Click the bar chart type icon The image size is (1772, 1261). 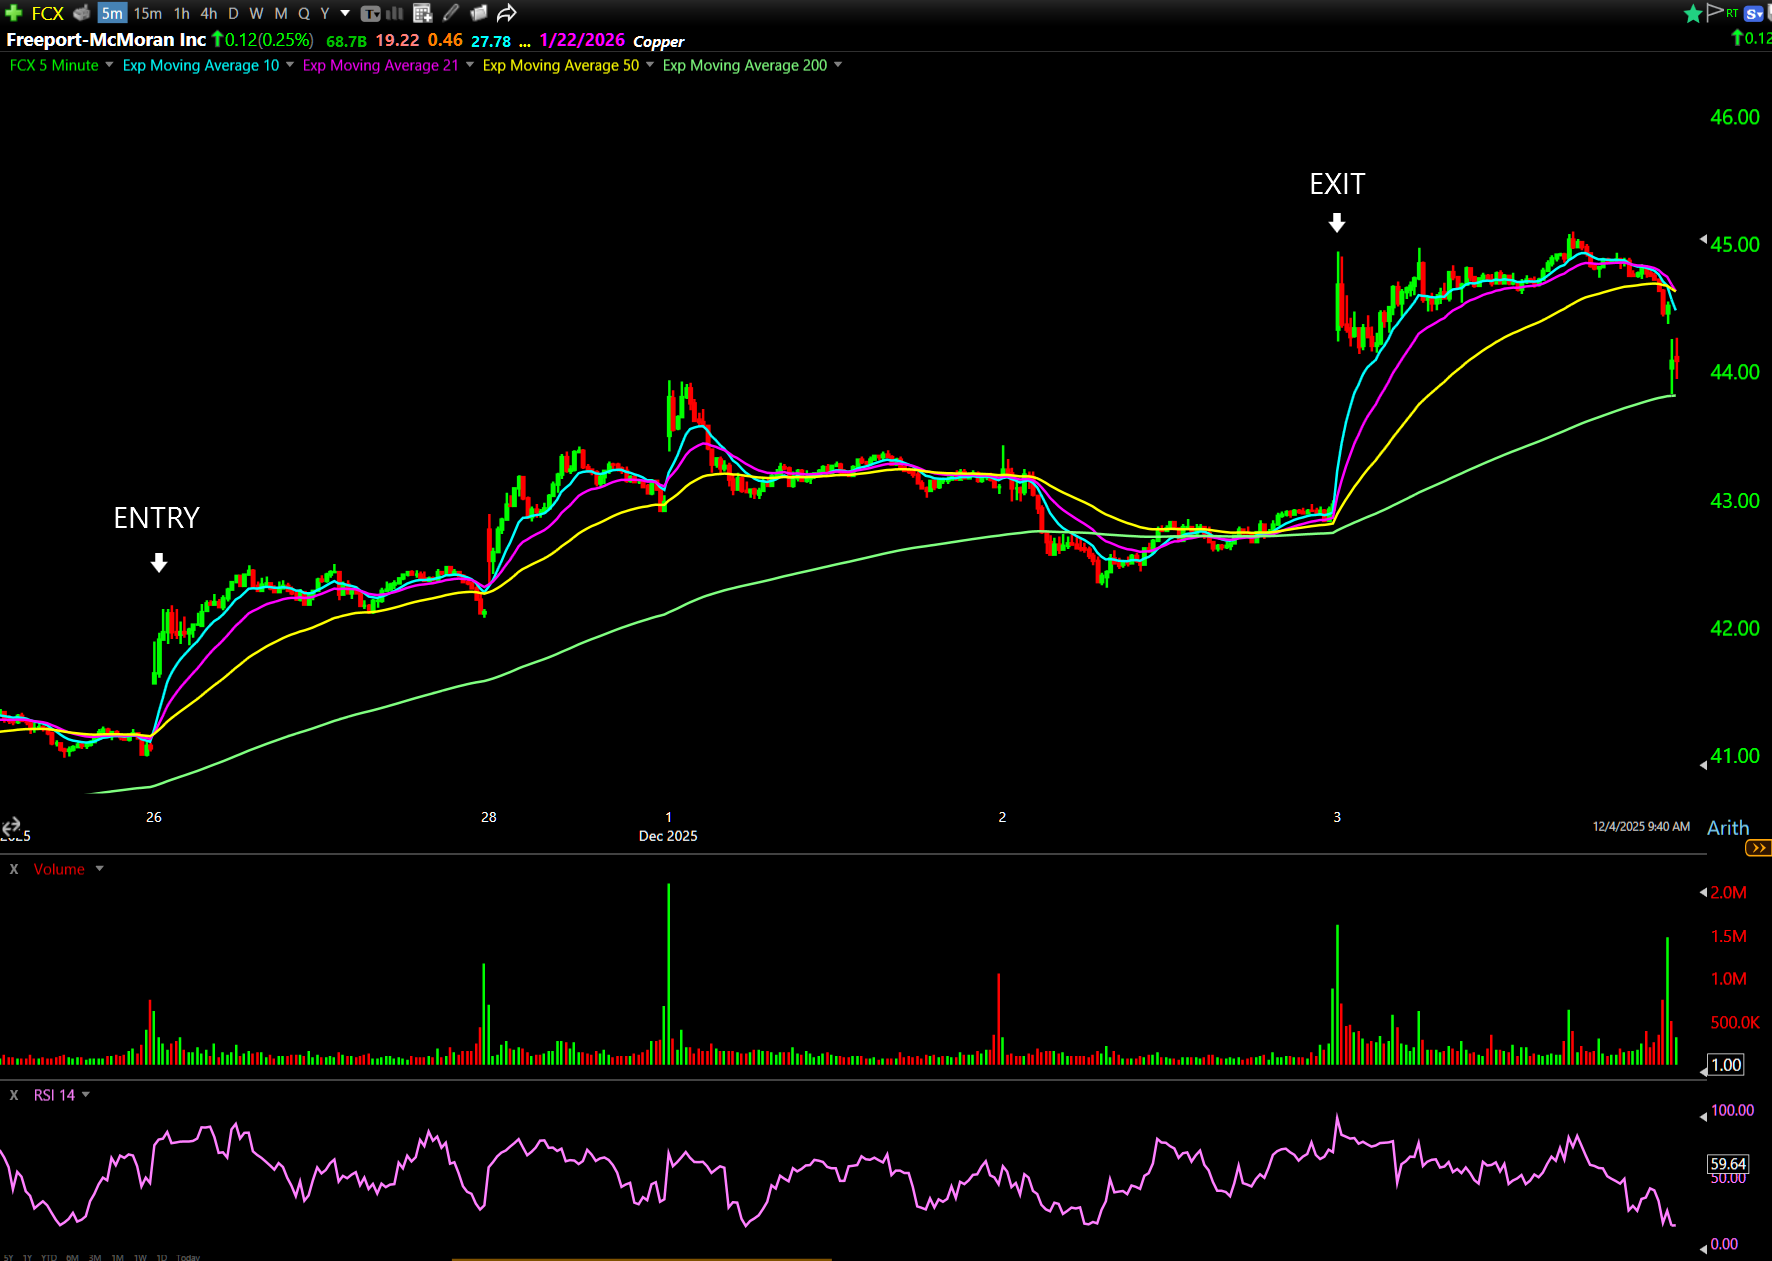tap(395, 13)
